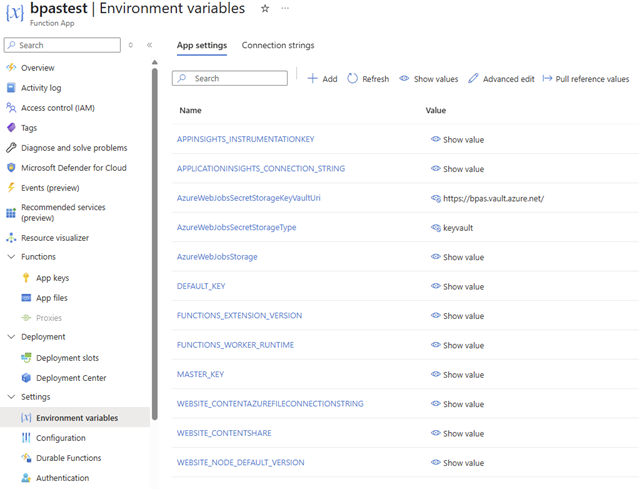
Task: Open the Activity log icon
Action: coord(11,88)
